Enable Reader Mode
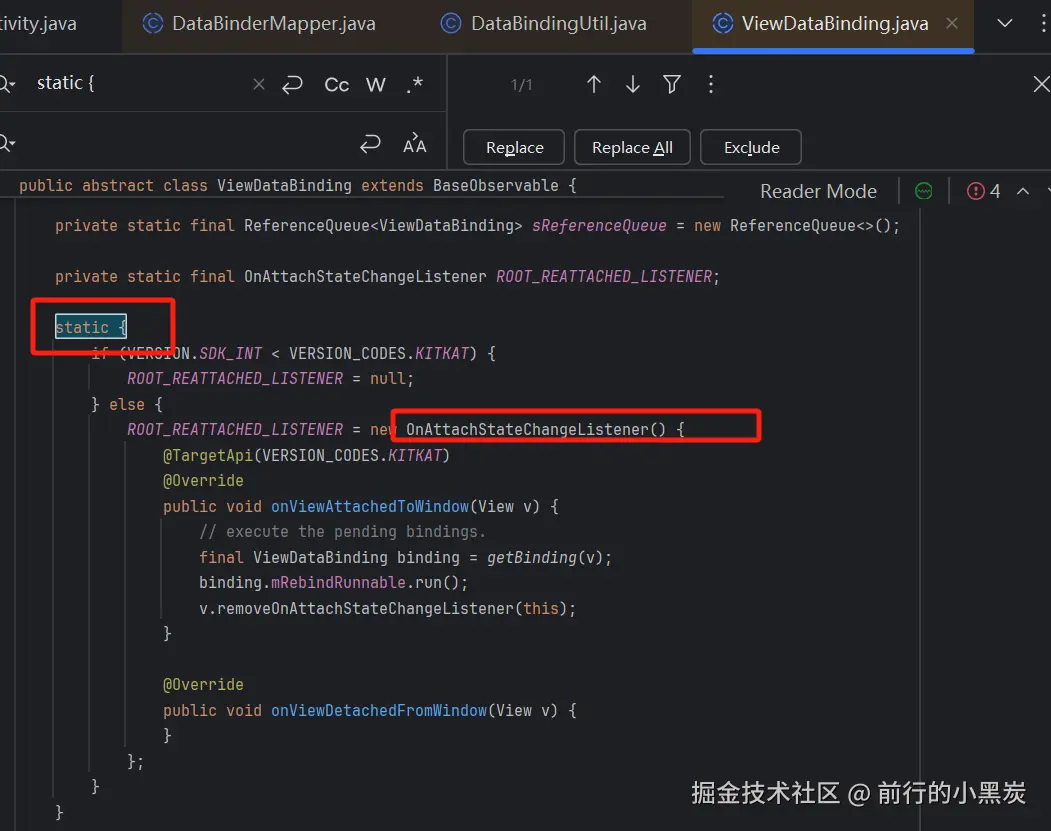The width and height of the screenshot is (1051, 831). pyautogui.click(x=818, y=192)
